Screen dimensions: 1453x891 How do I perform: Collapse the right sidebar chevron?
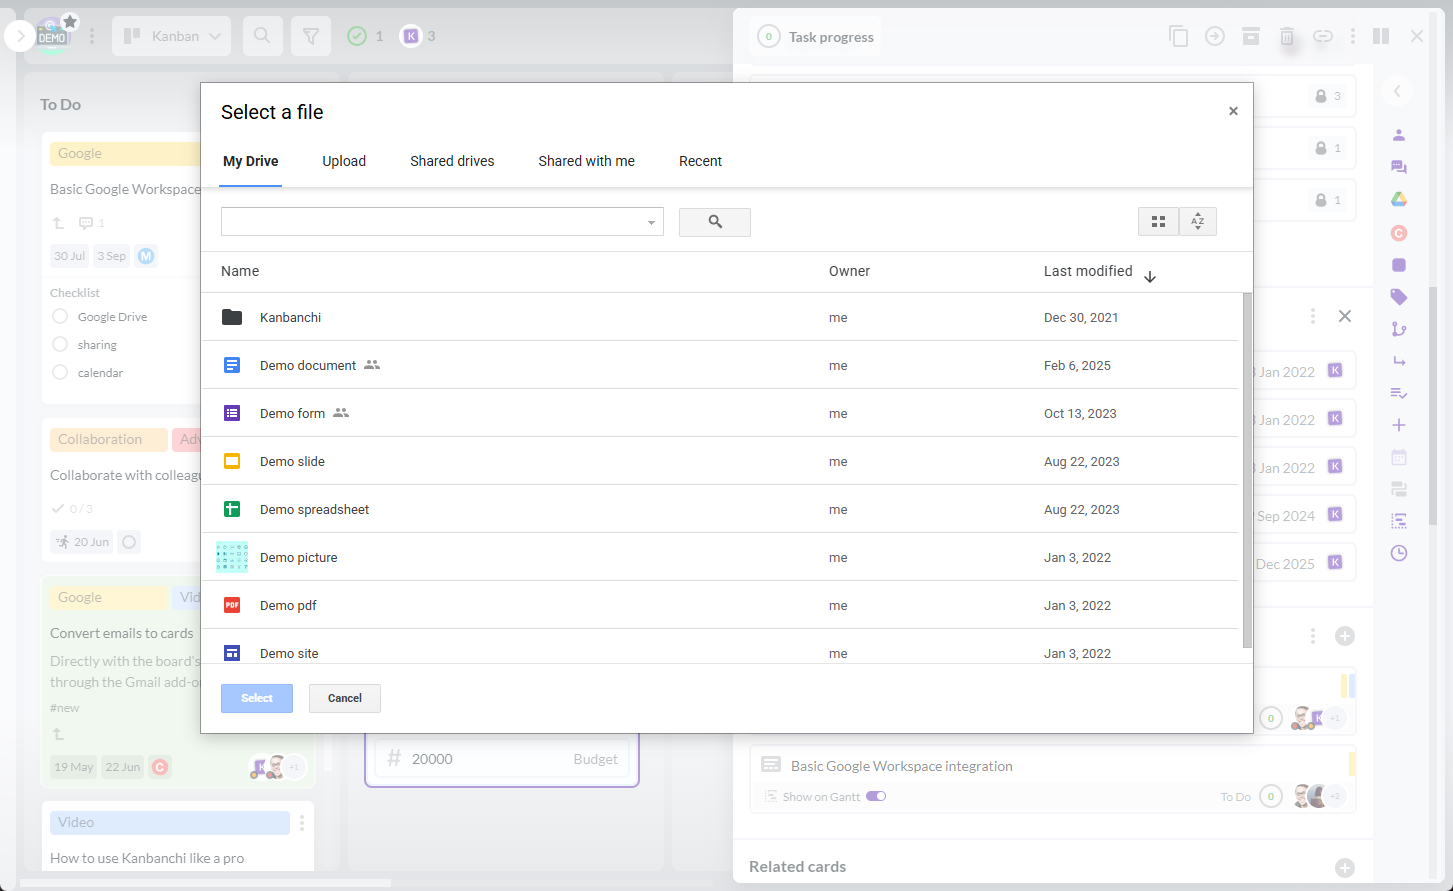tap(1398, 91)
